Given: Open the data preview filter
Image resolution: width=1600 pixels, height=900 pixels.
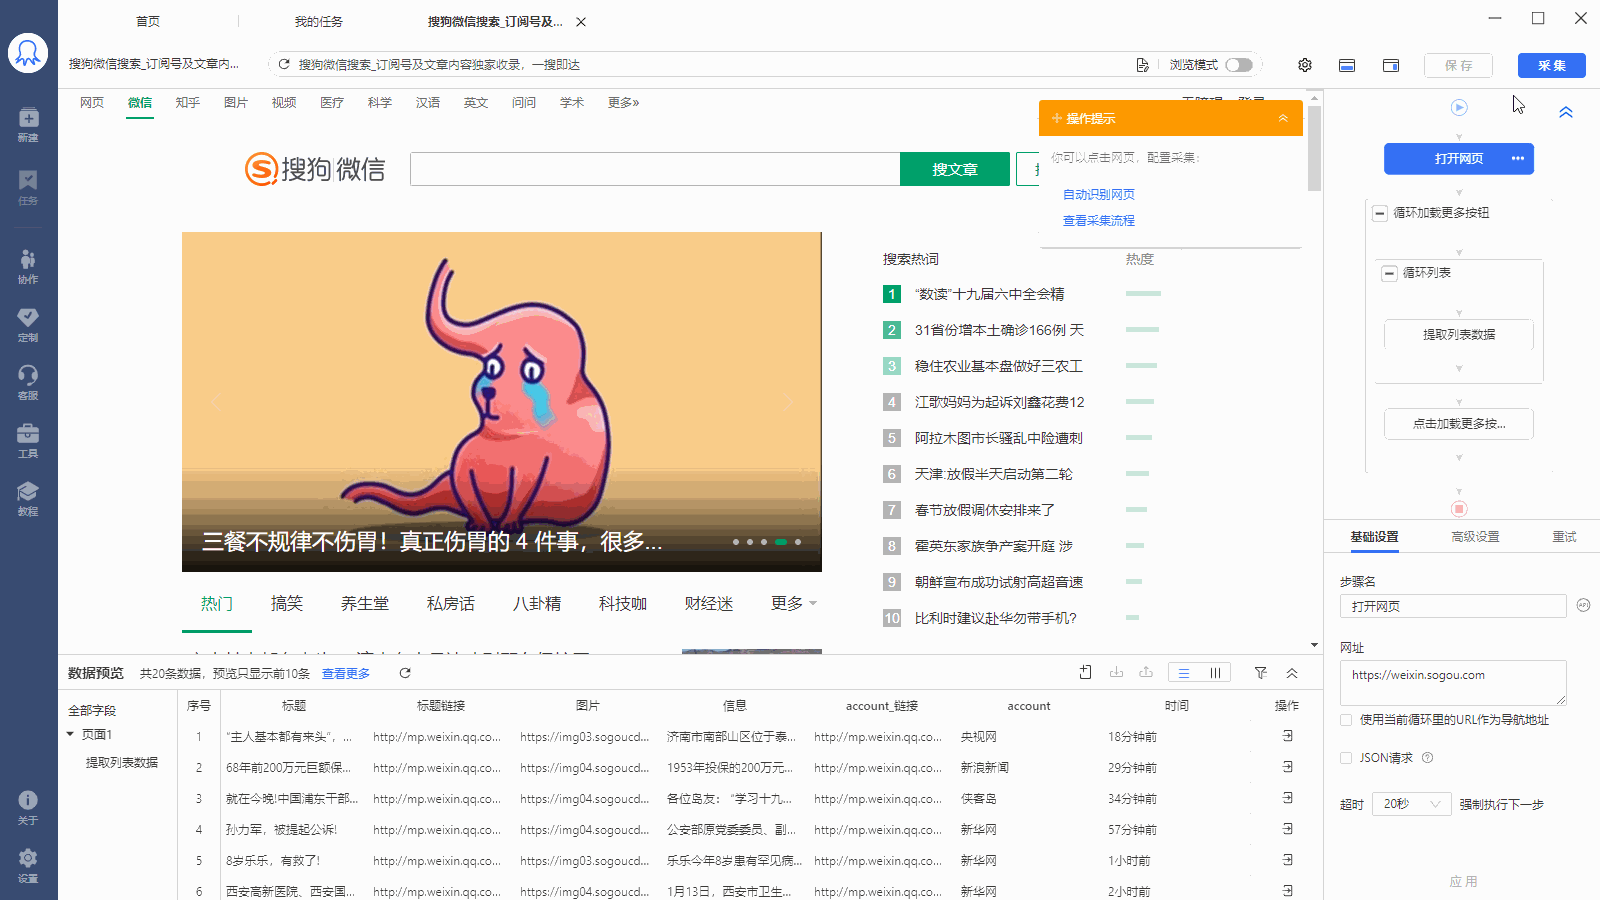Looking at the screenshot, I should [x=1261, y=673].
